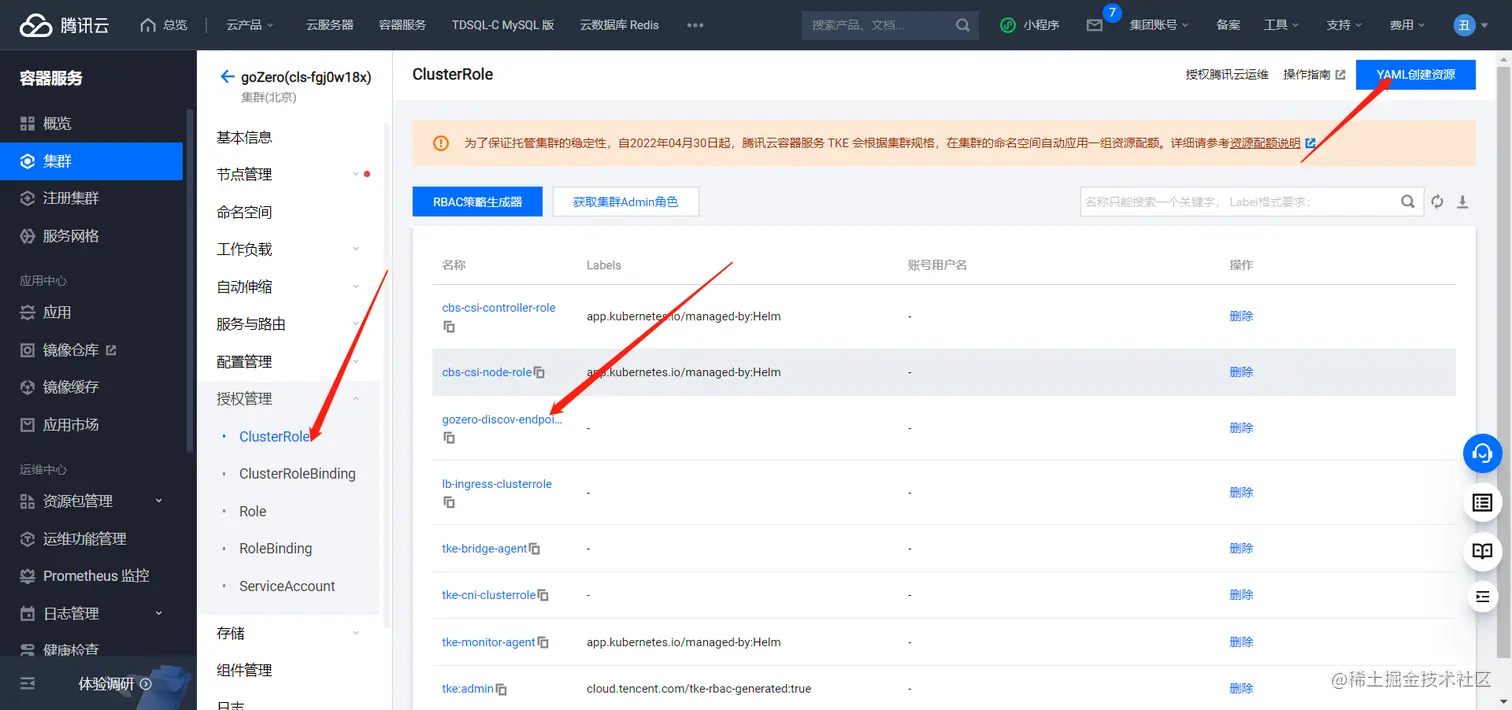Viewport: 1512px width, 710px height.
Task: Click the list search magnifier icon
Action: pos(1408,201)
